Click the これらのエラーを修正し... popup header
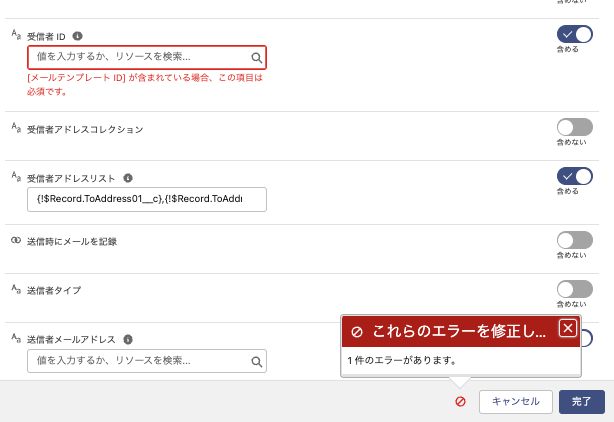Screen dimensions: 614x422 click(x=460, y=332)
